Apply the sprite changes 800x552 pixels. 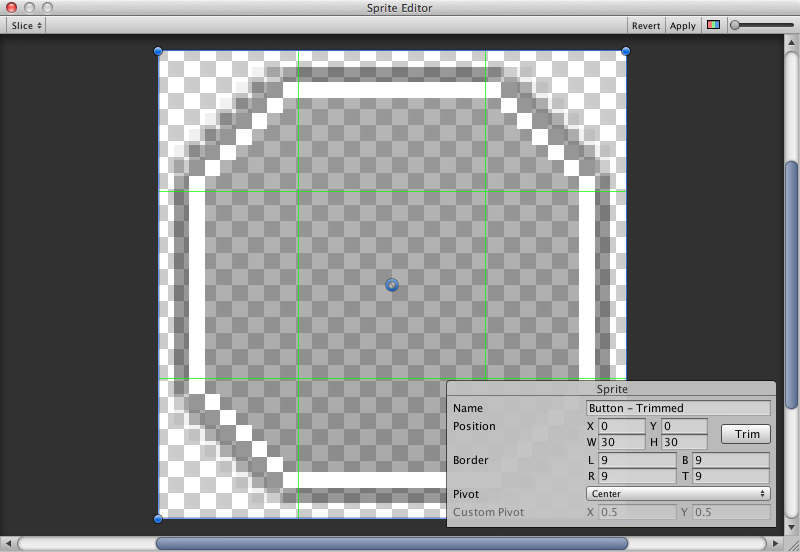point(683,25)
